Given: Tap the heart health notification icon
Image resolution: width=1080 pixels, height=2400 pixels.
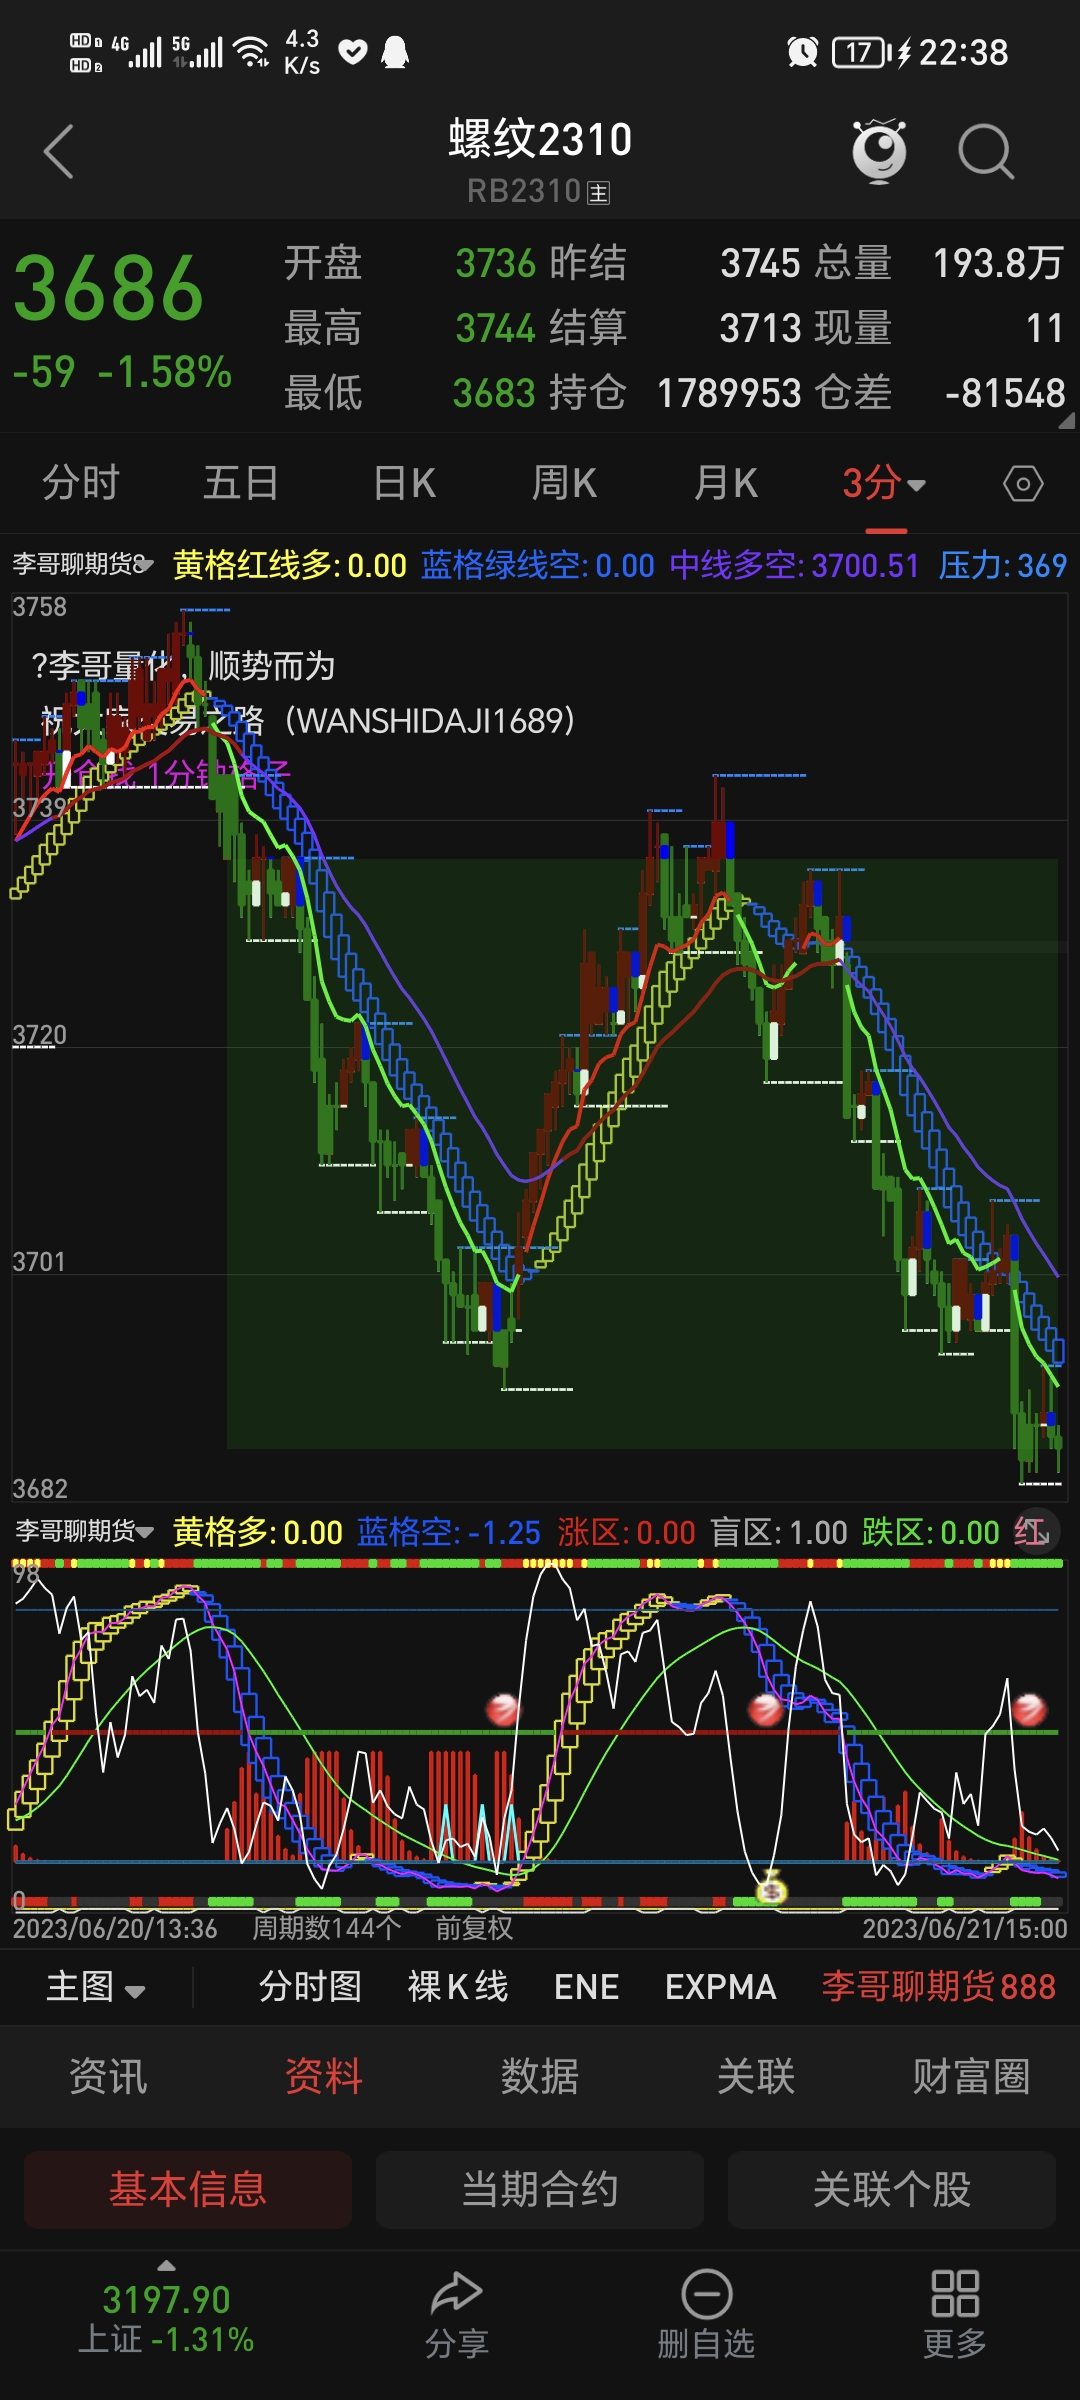Looking at the screenshot, I should (x=353, y=52).
